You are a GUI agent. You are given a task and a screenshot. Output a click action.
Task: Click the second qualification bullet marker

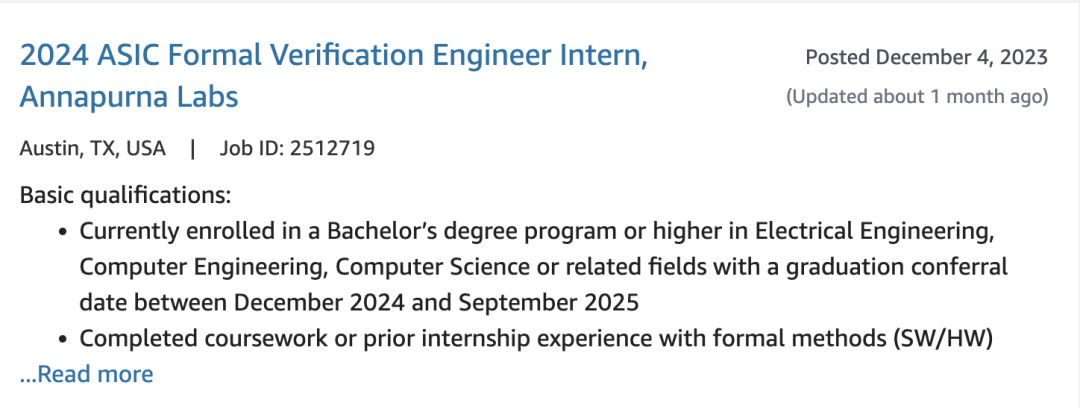(x=63, y=339)
